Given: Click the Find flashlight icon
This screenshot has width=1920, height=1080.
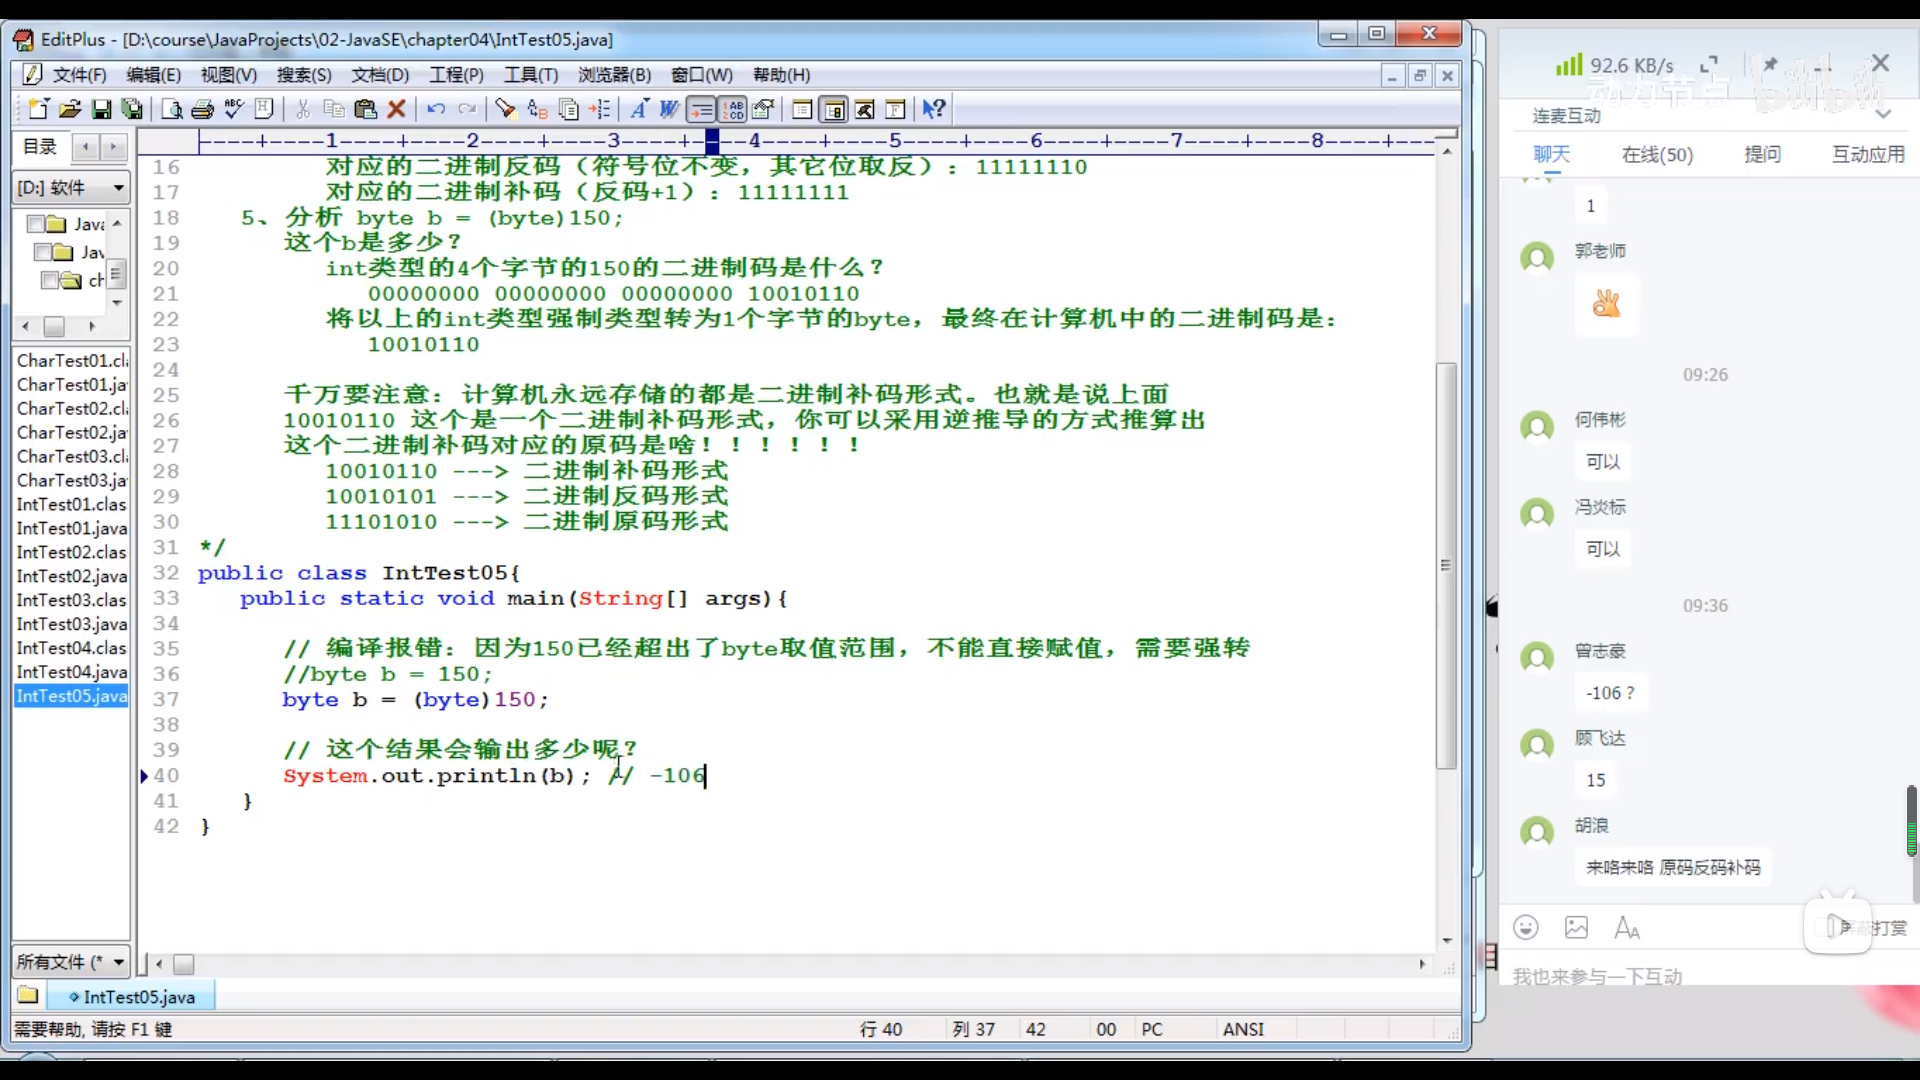Looking at the screenshot, I should (x=505, y=109).
